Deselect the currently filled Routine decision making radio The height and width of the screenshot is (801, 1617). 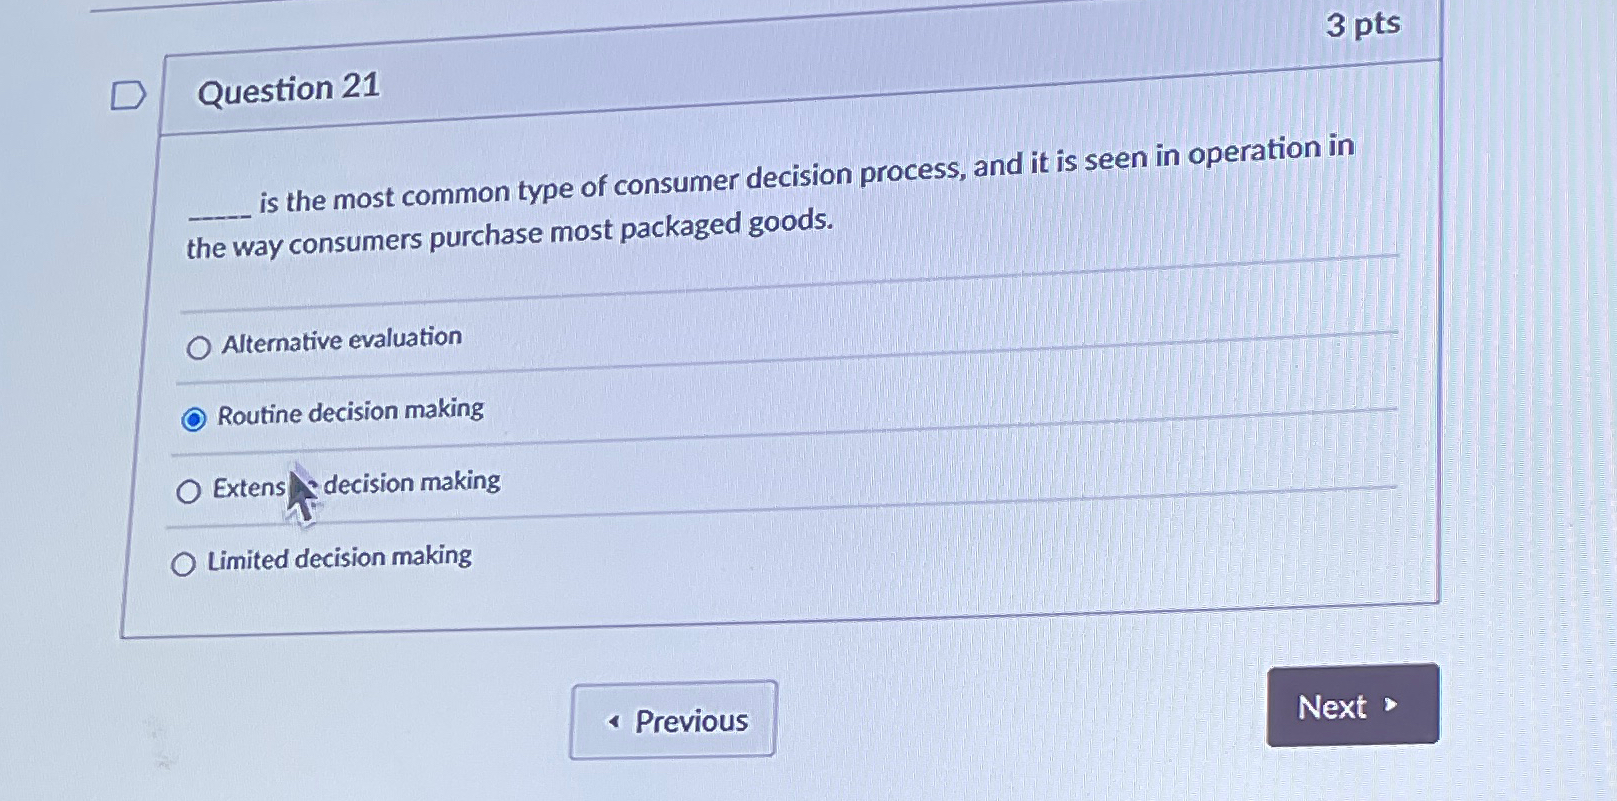coord(194,419)
